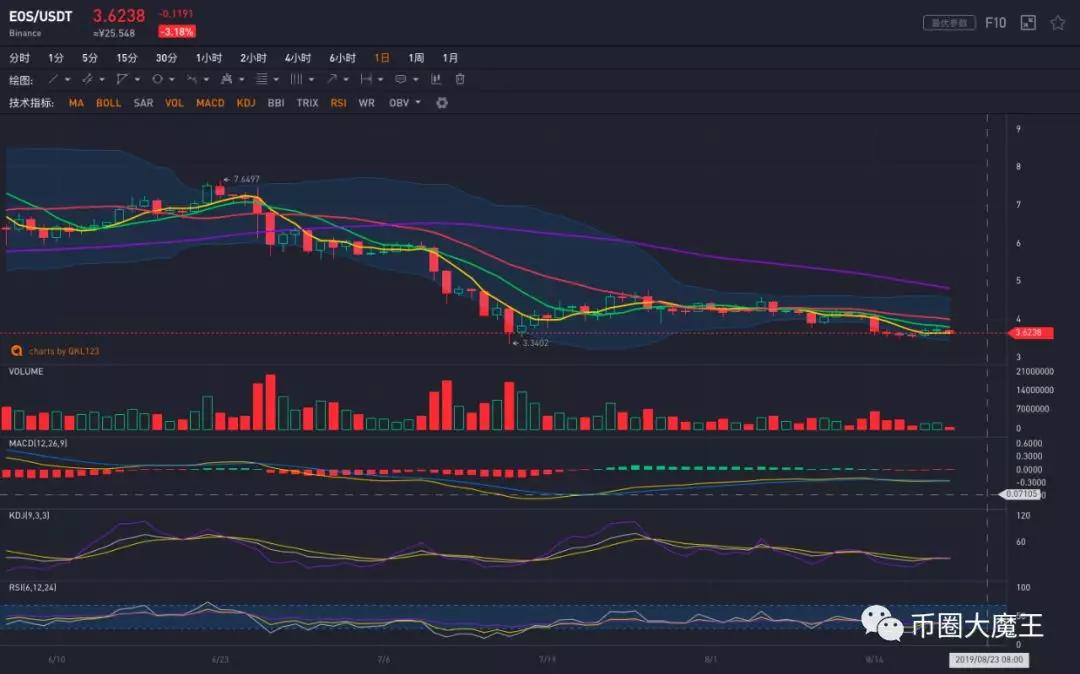Screen dimensions: 1080x674
Task: Switch to 1月 monthly timeframe
Action: [x=450, y=58]
